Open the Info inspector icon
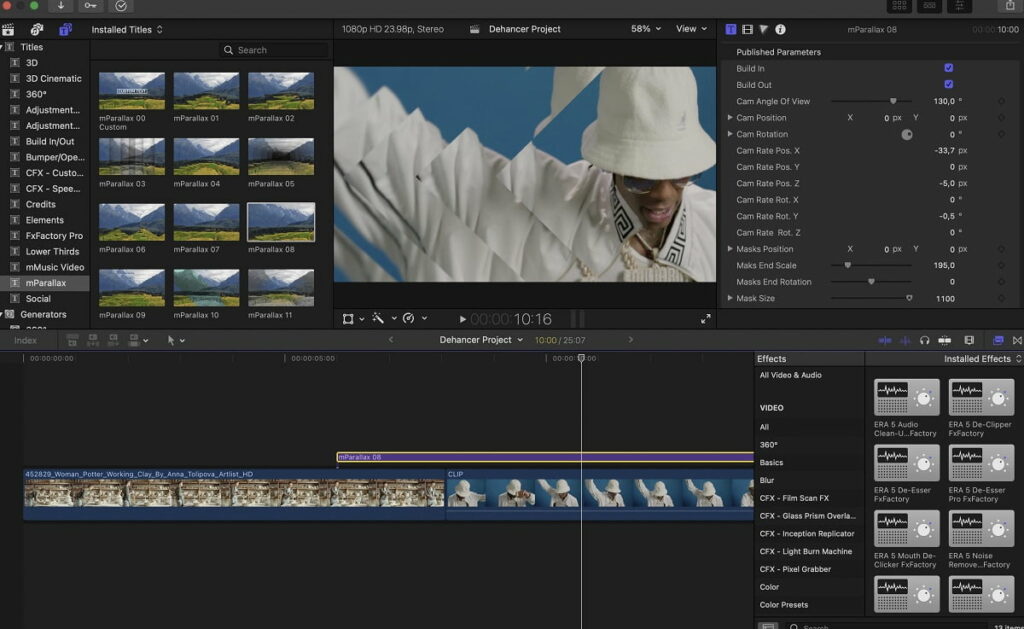The width and height of the screenshot is (1024, 629). click(780, 30)
